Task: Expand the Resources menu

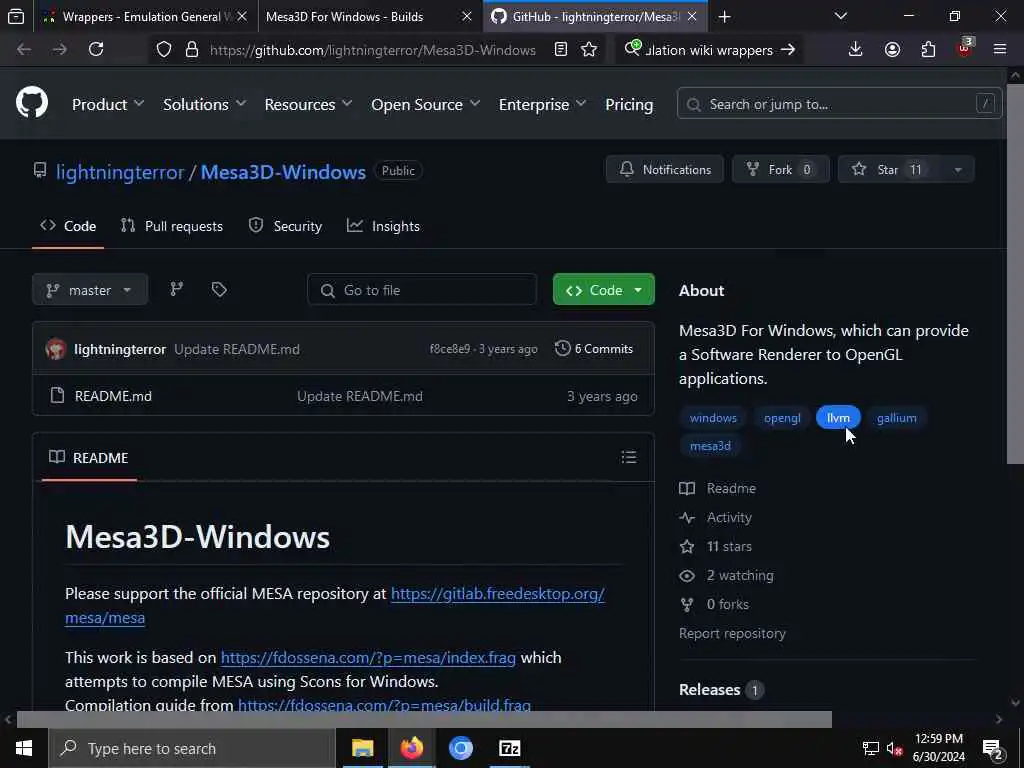Action: tap(308, 104)
